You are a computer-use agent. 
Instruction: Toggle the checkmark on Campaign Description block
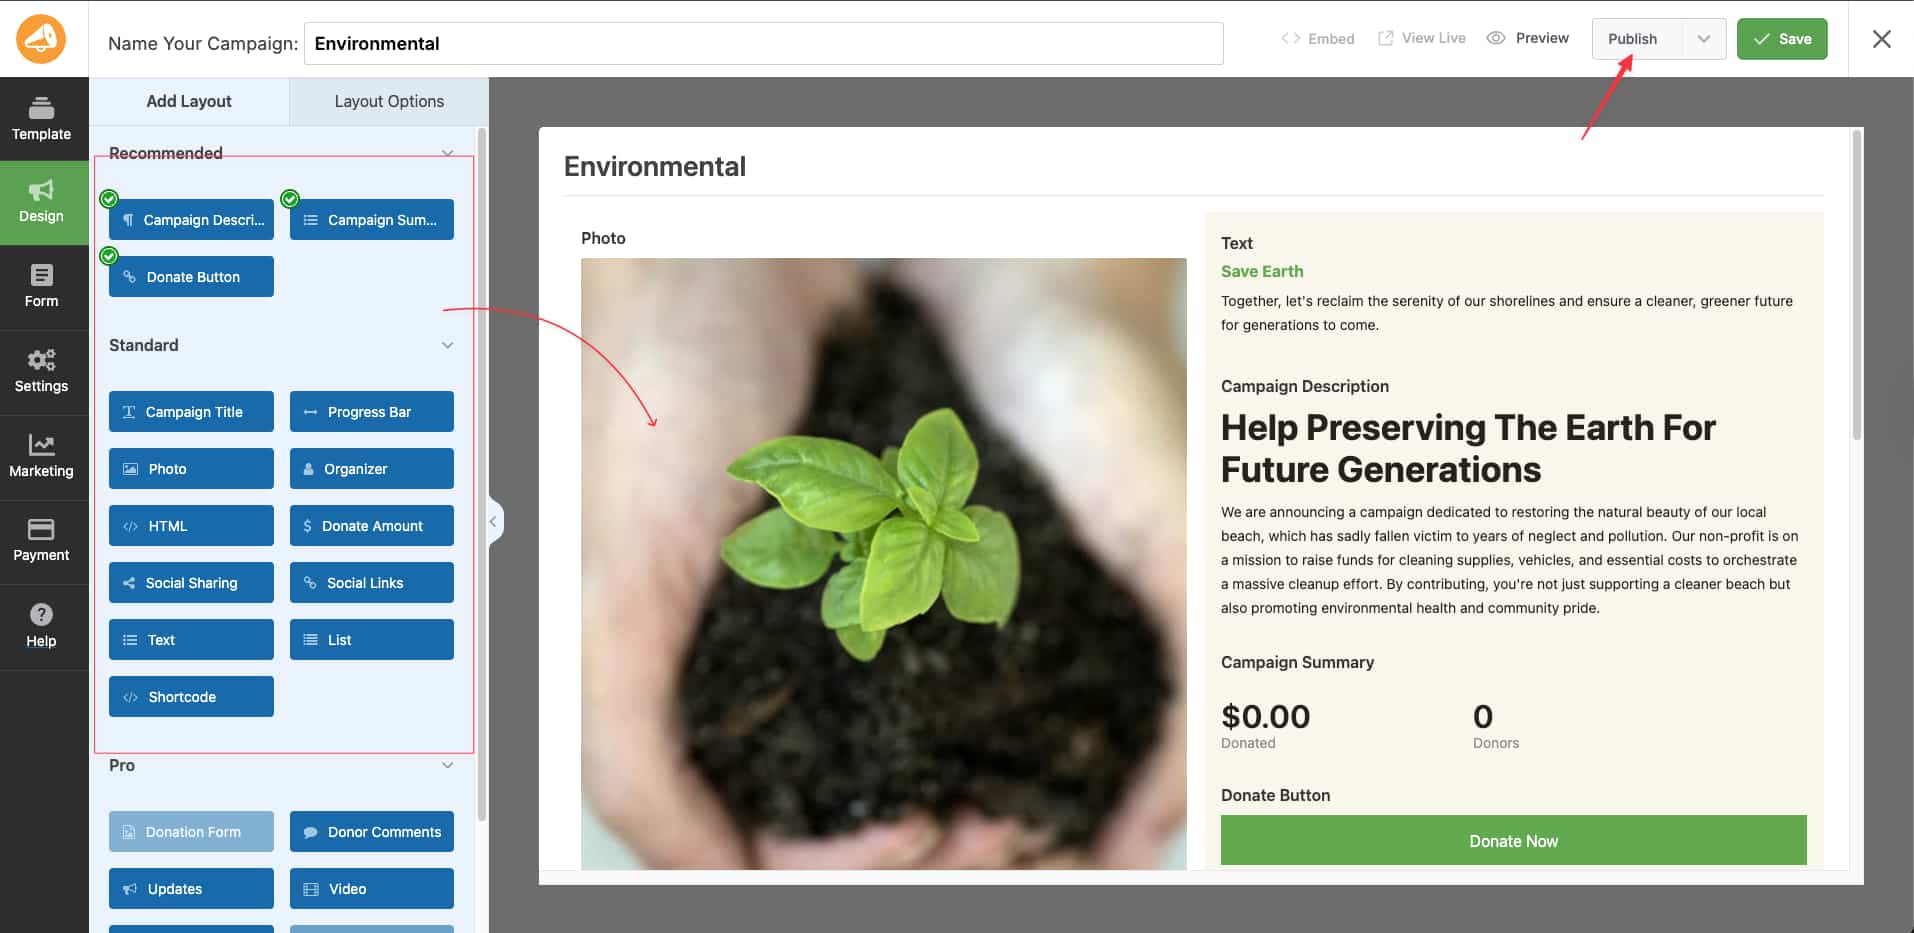coord(109,198)
